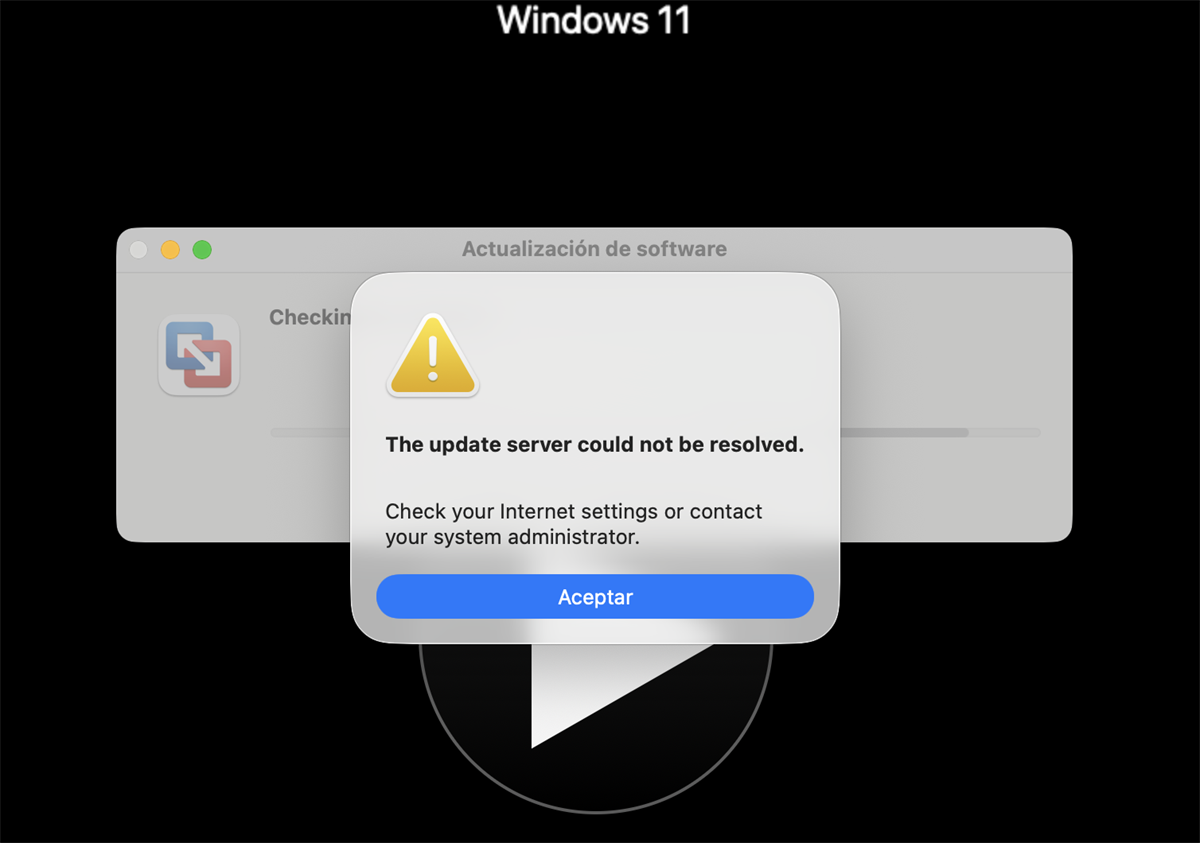This screenshot has height=843, width=1200.
Task: Click the unfilled end of the progress bar
Action: [x=1005, y=433]
